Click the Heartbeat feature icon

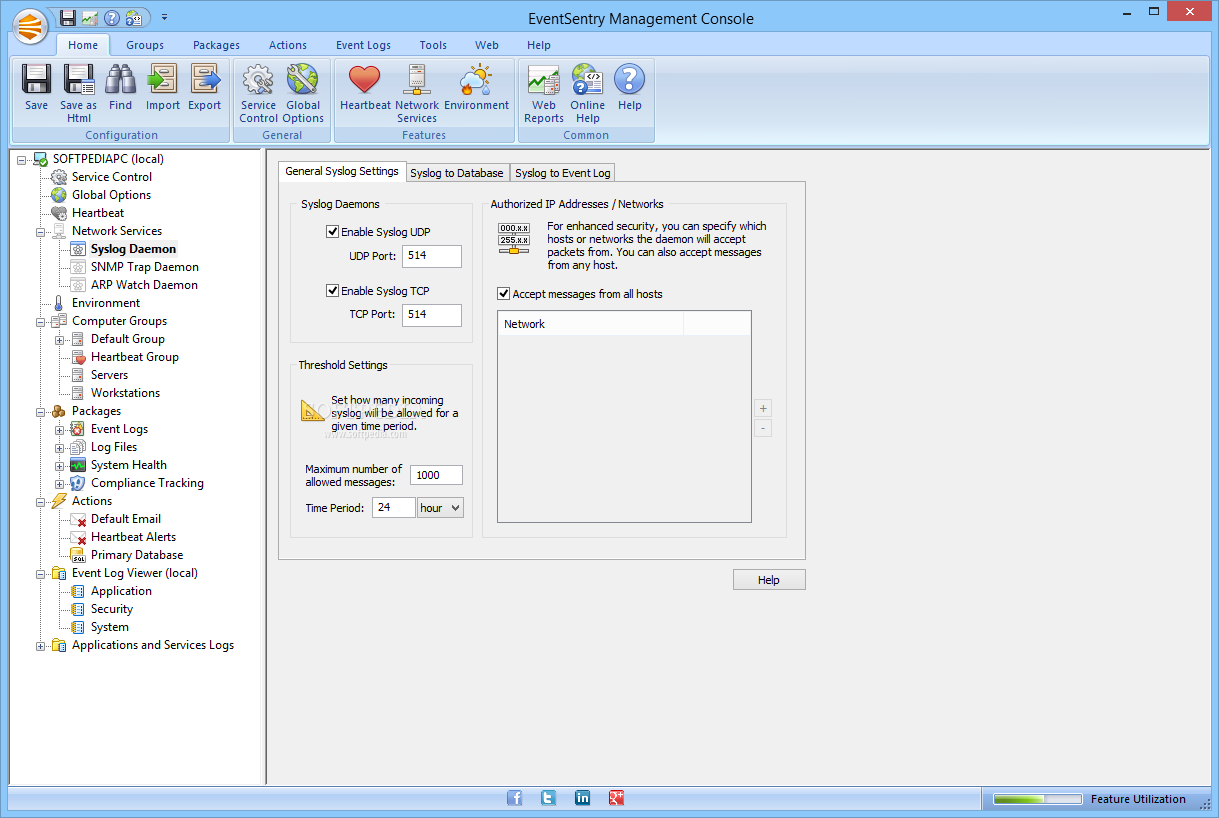[x=365, y=87]
